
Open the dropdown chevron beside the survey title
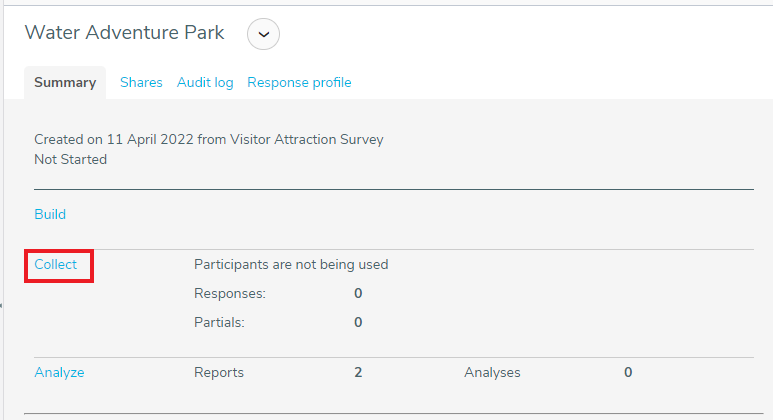(x=263, y=33)
